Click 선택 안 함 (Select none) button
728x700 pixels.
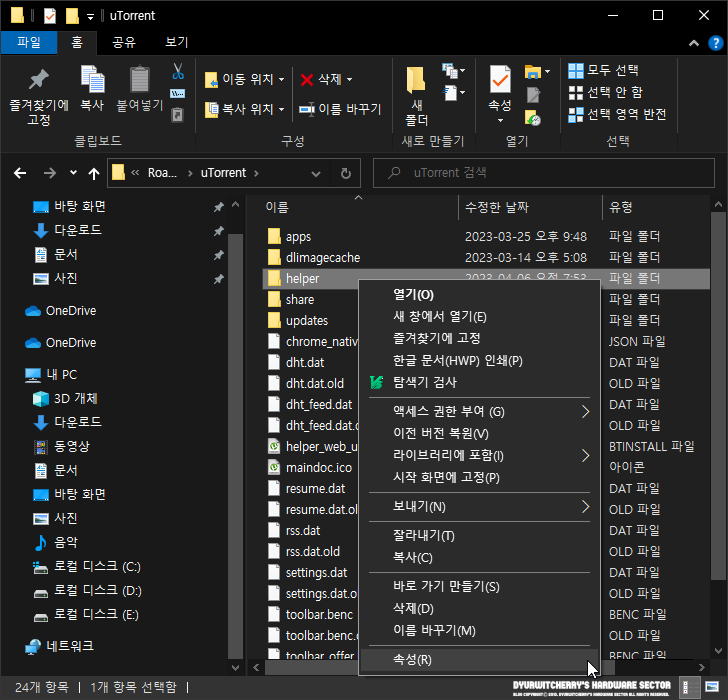click(605, 92)
